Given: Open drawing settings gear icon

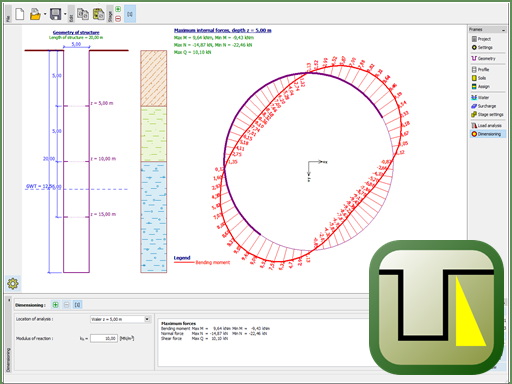Looking at the screenshot, I should click(x=13, y=284).
